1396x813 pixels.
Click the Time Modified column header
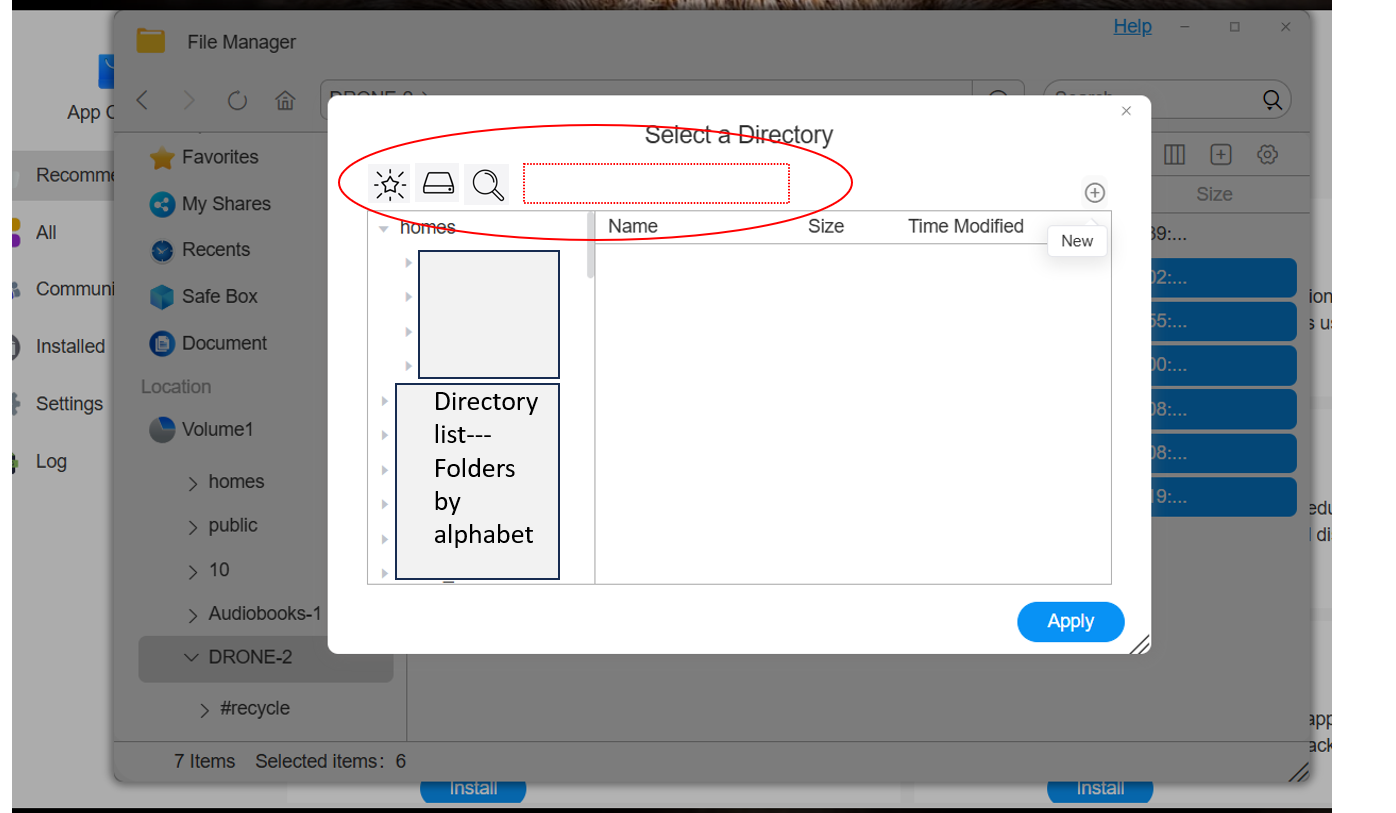coord(965,226)
